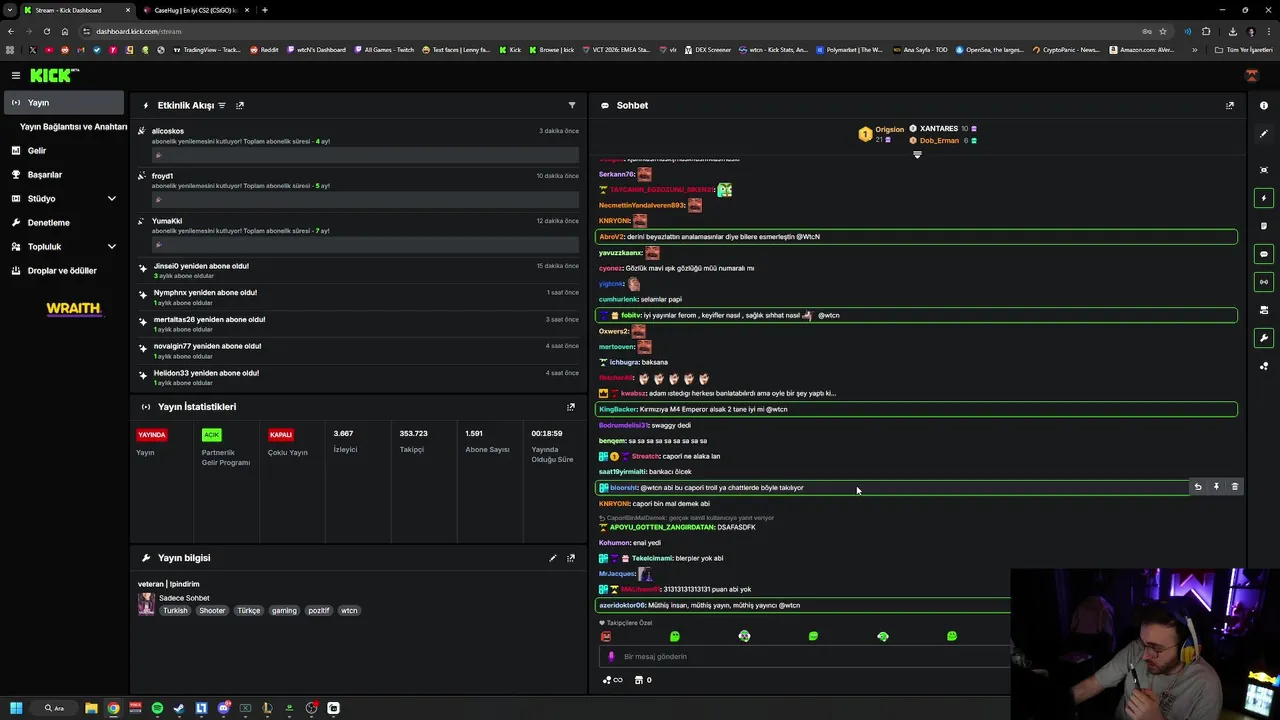Image resolution: width=1280 pixels, height=720 pixels.
Task: Open Steam from the taskbar
Action: tap(179, 708)
